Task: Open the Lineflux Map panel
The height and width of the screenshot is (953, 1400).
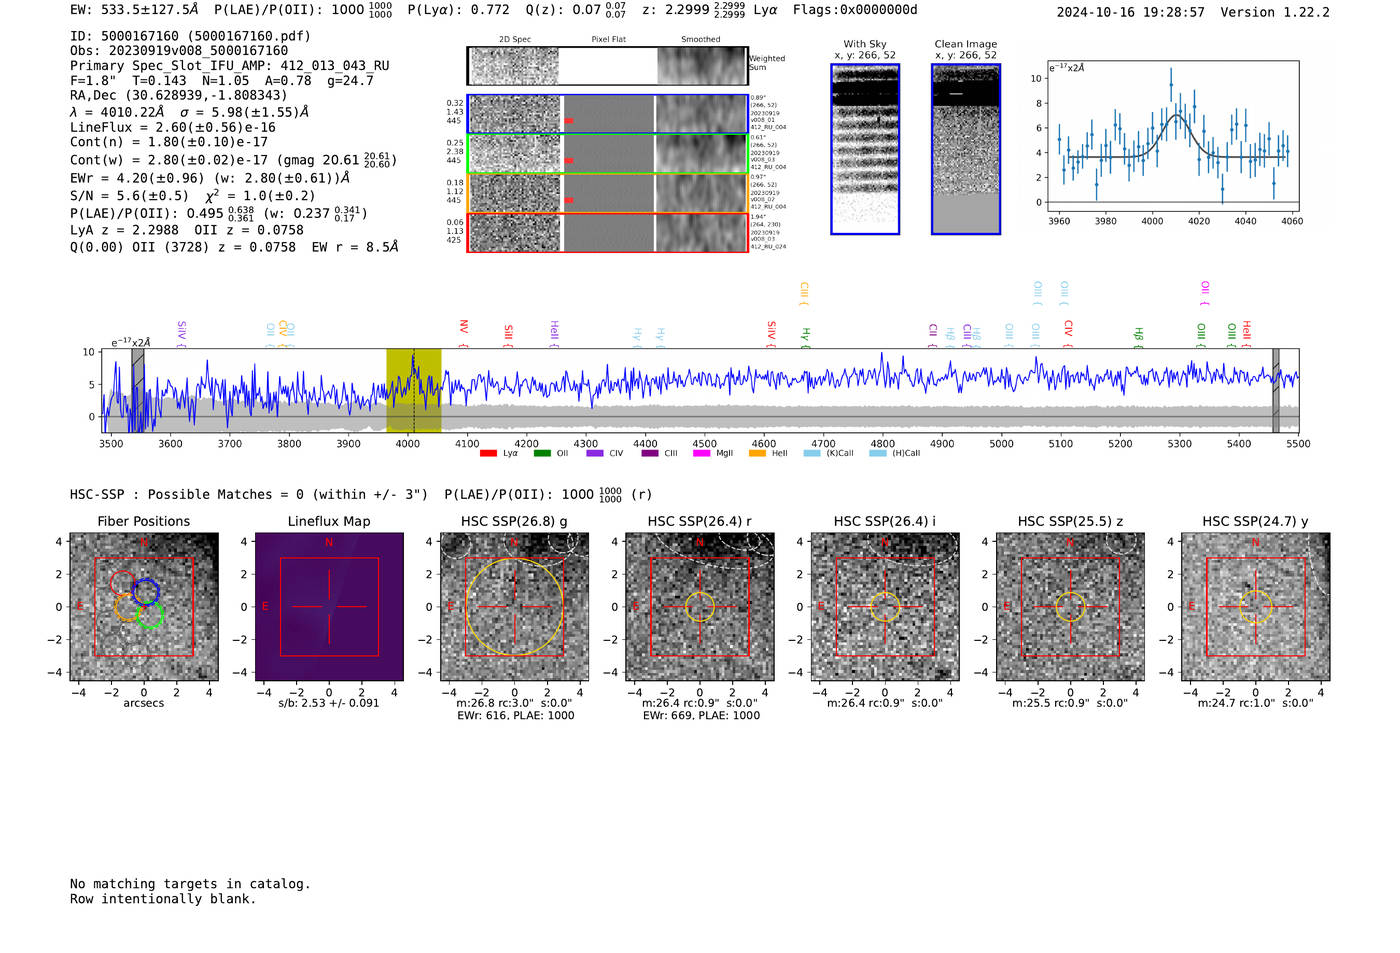Action: coord(329,607)
